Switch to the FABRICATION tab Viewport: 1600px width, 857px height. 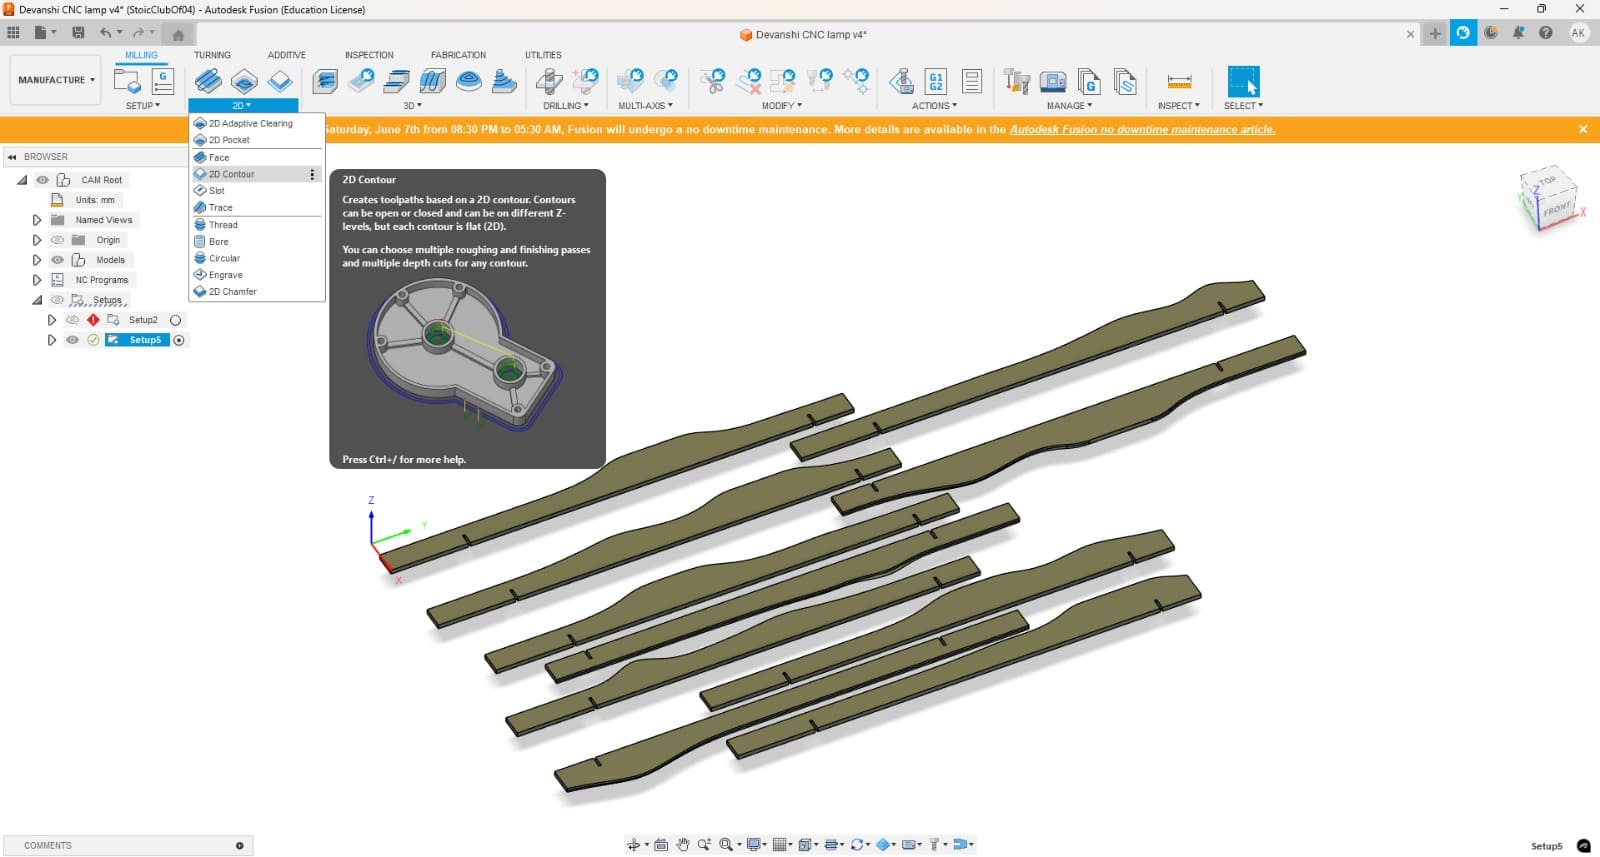point(458,55)
